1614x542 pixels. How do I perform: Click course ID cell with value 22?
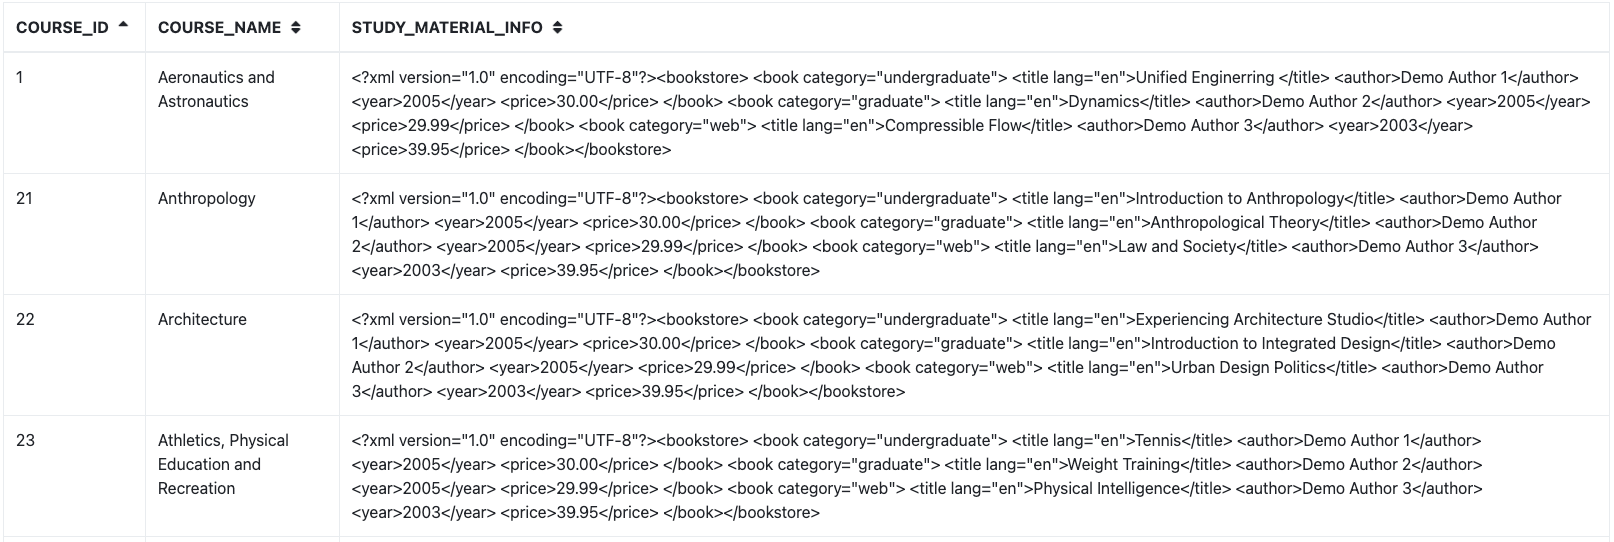point(25,320)
